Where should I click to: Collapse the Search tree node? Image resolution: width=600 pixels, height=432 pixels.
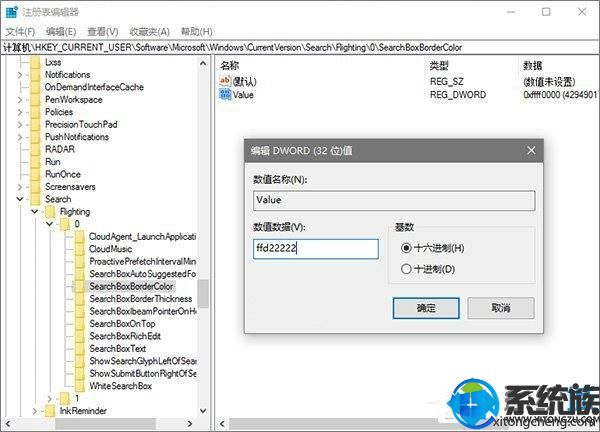pos(20,199)
